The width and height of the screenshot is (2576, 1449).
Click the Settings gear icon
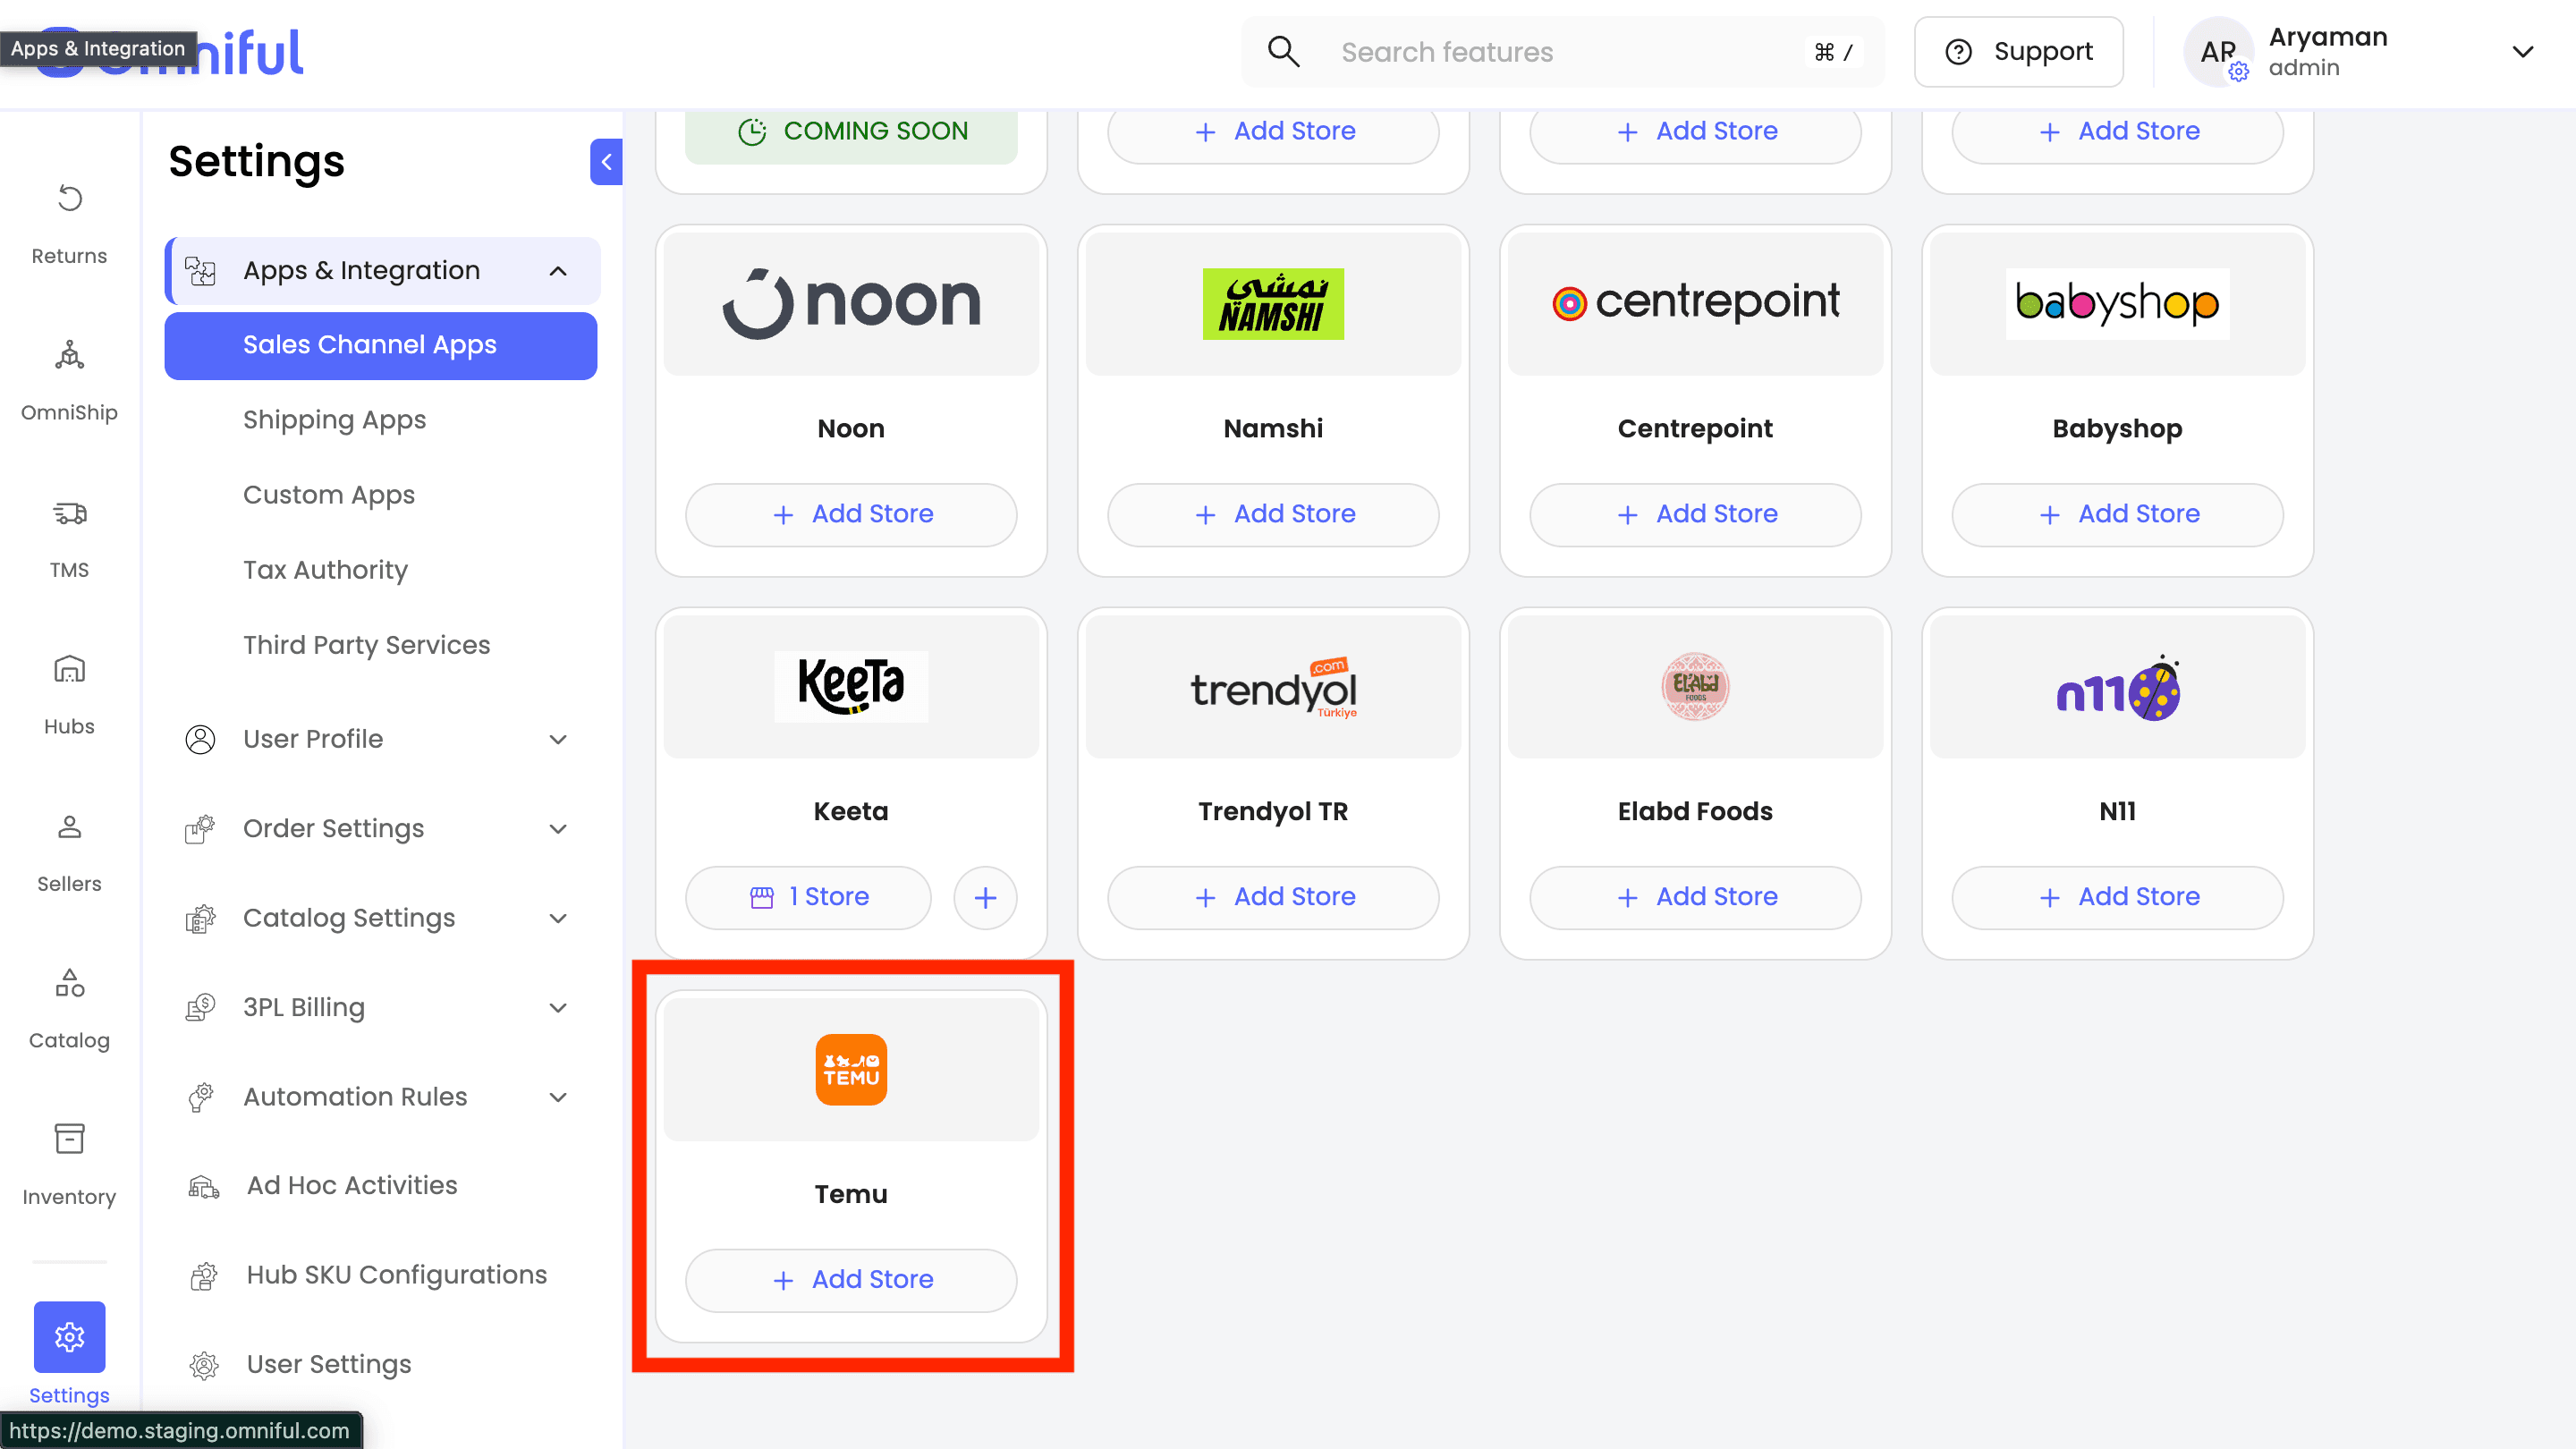click(x=69, y=1336)
